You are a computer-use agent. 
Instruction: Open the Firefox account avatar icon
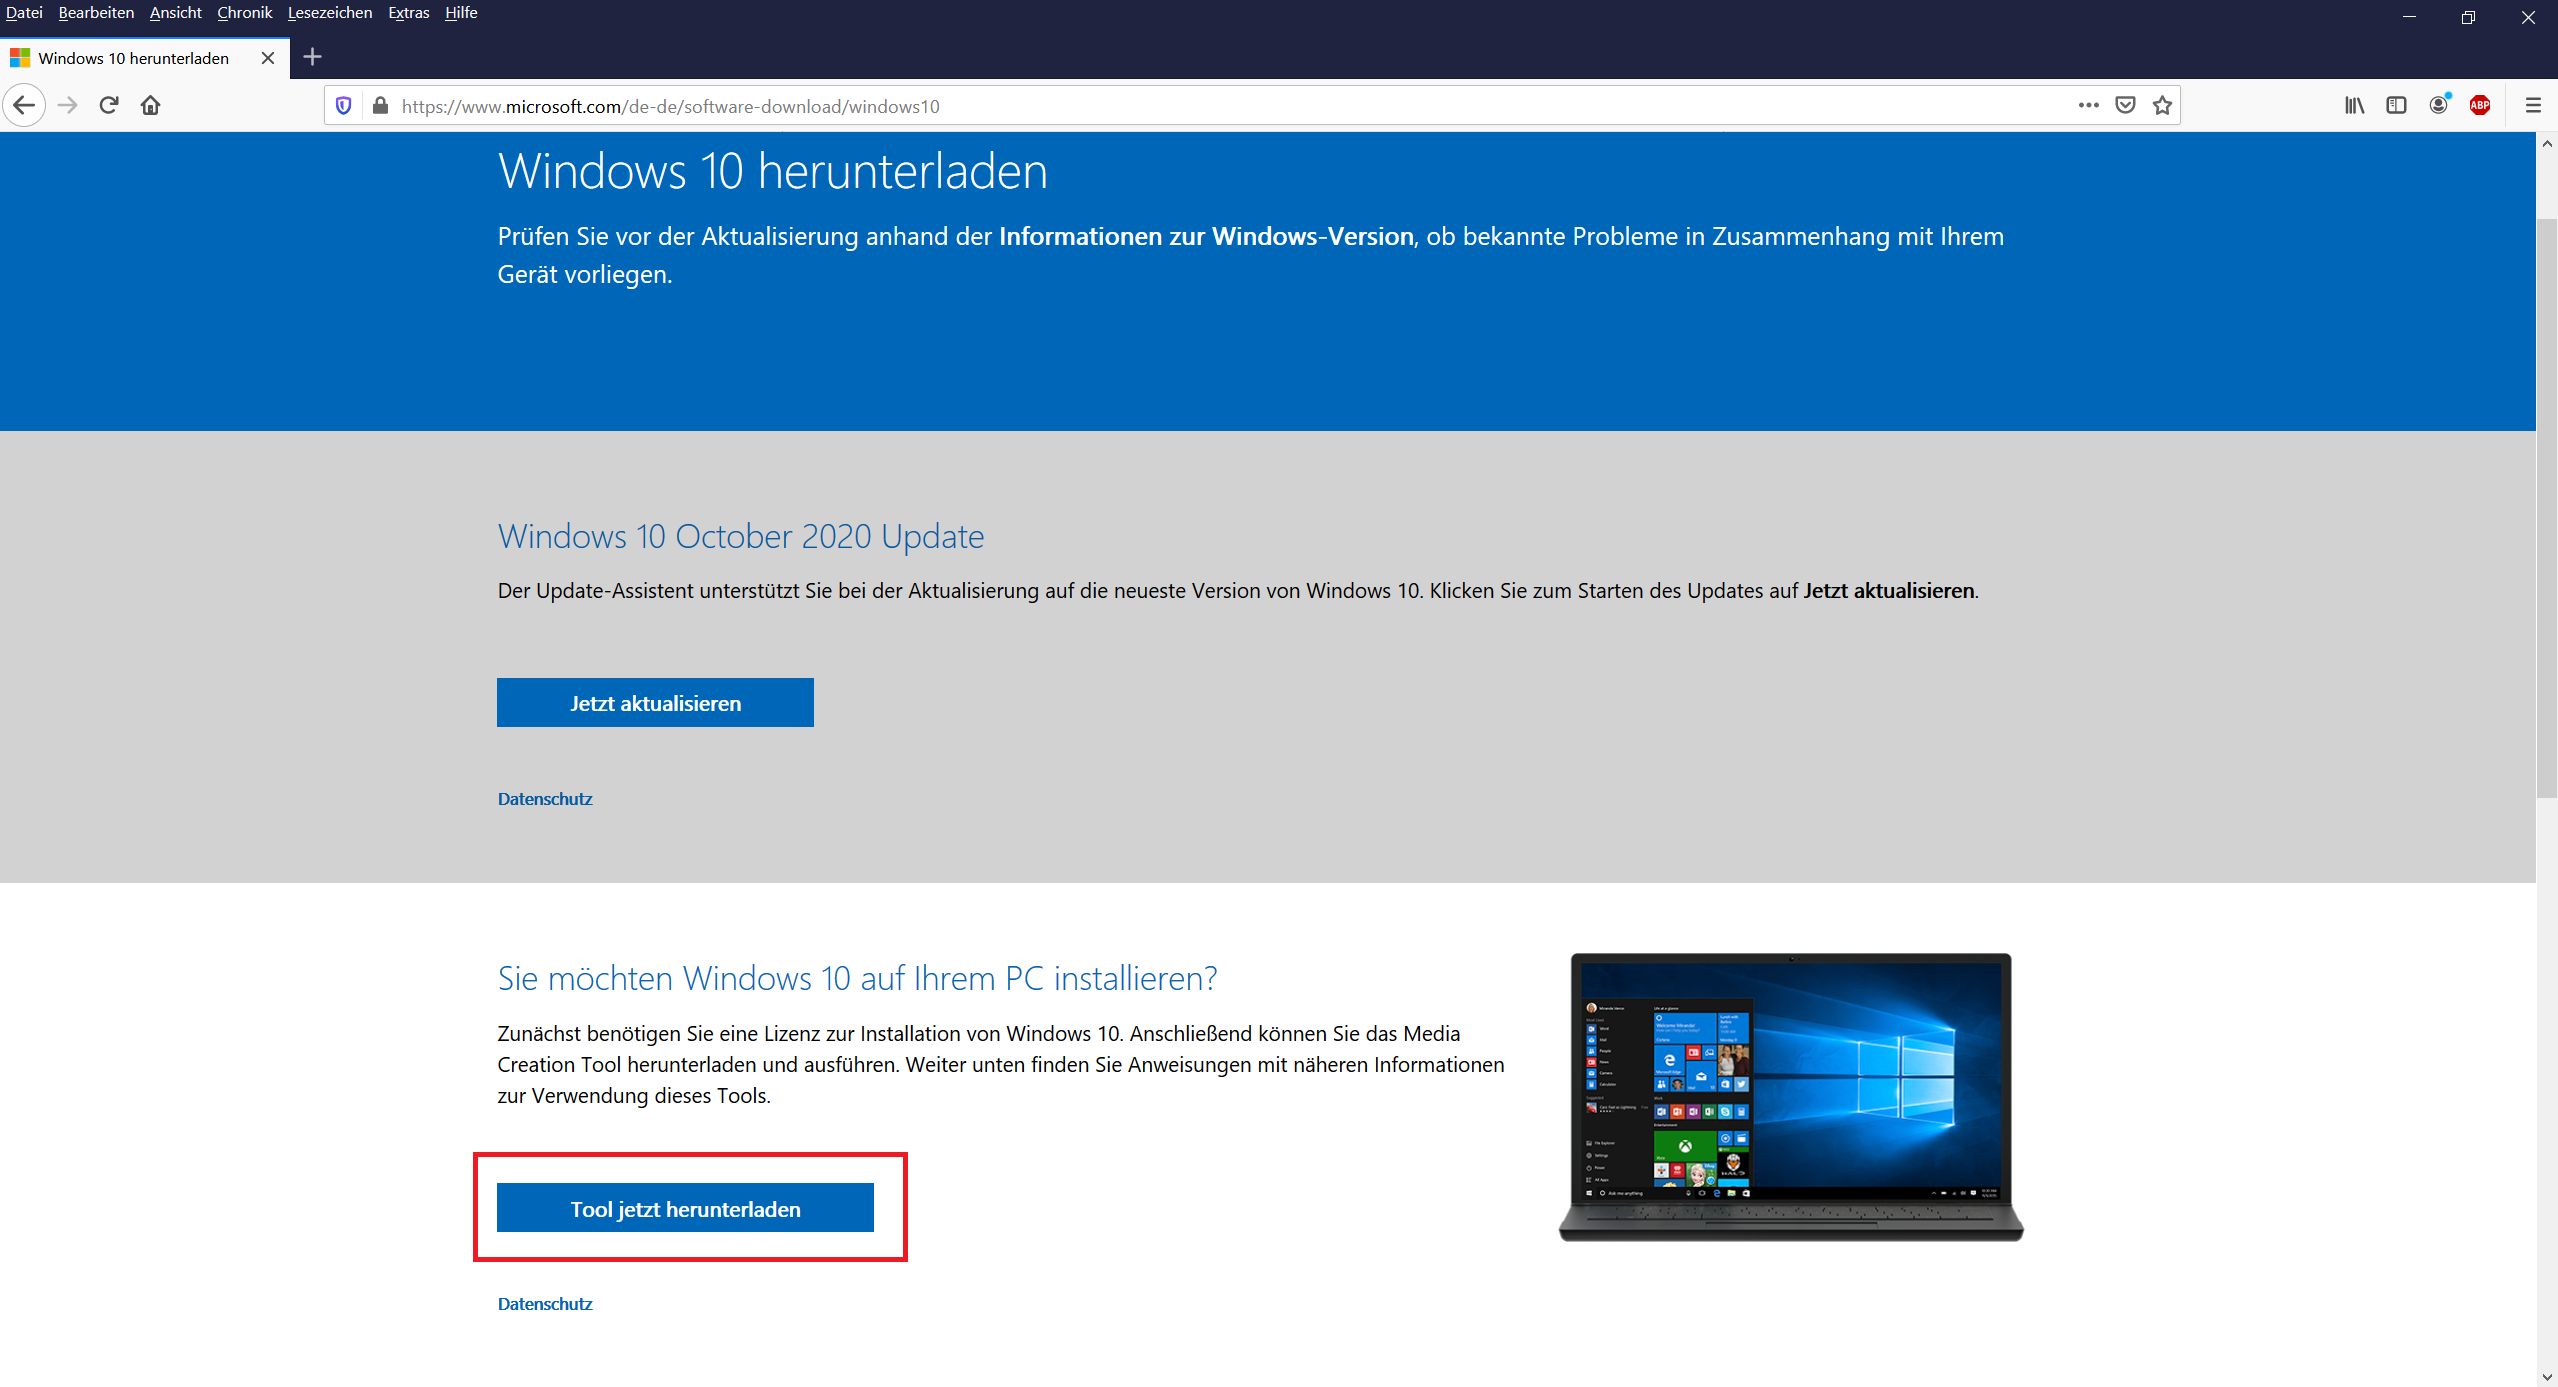pyautogui.click(x=2439, y=105)
